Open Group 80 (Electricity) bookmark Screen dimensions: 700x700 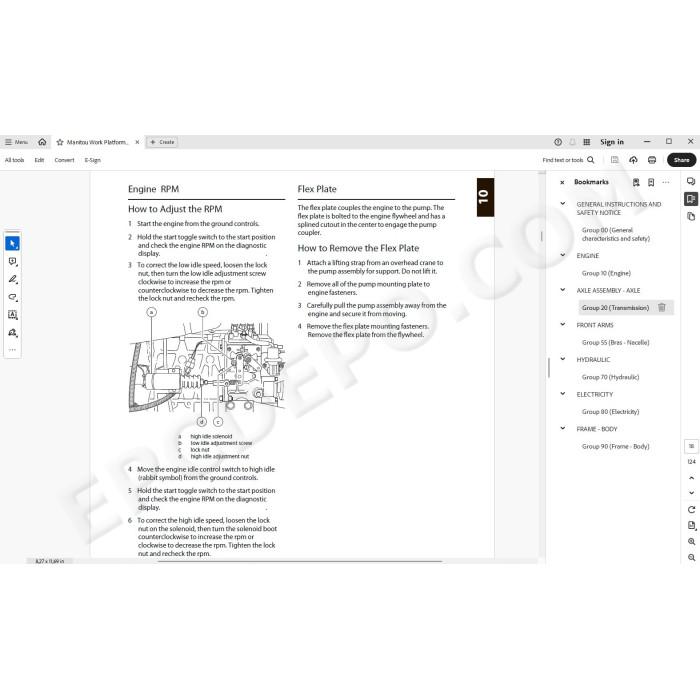tap(610, 412)
